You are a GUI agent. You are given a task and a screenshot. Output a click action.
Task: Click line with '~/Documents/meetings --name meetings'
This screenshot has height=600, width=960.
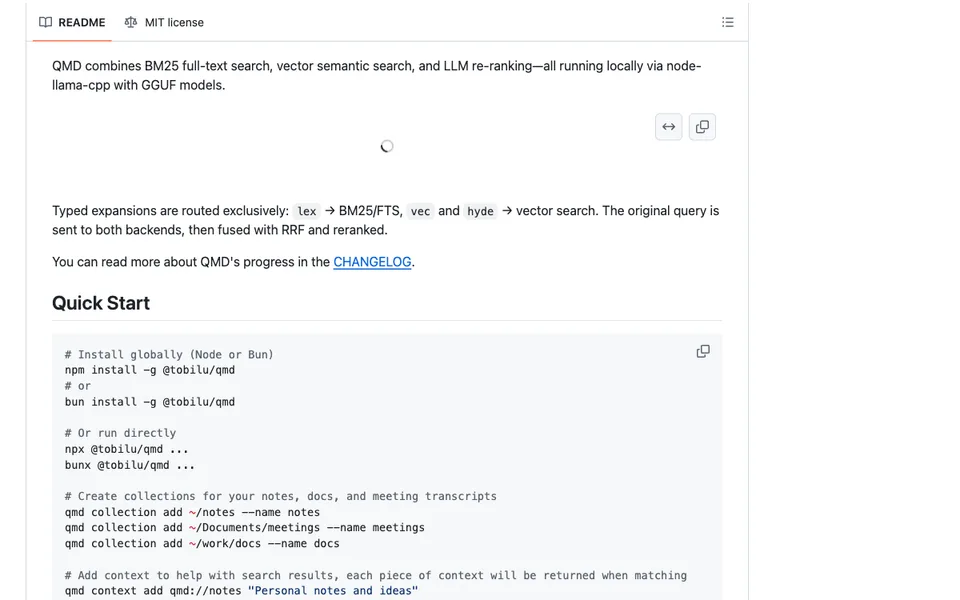click(245, 527)
